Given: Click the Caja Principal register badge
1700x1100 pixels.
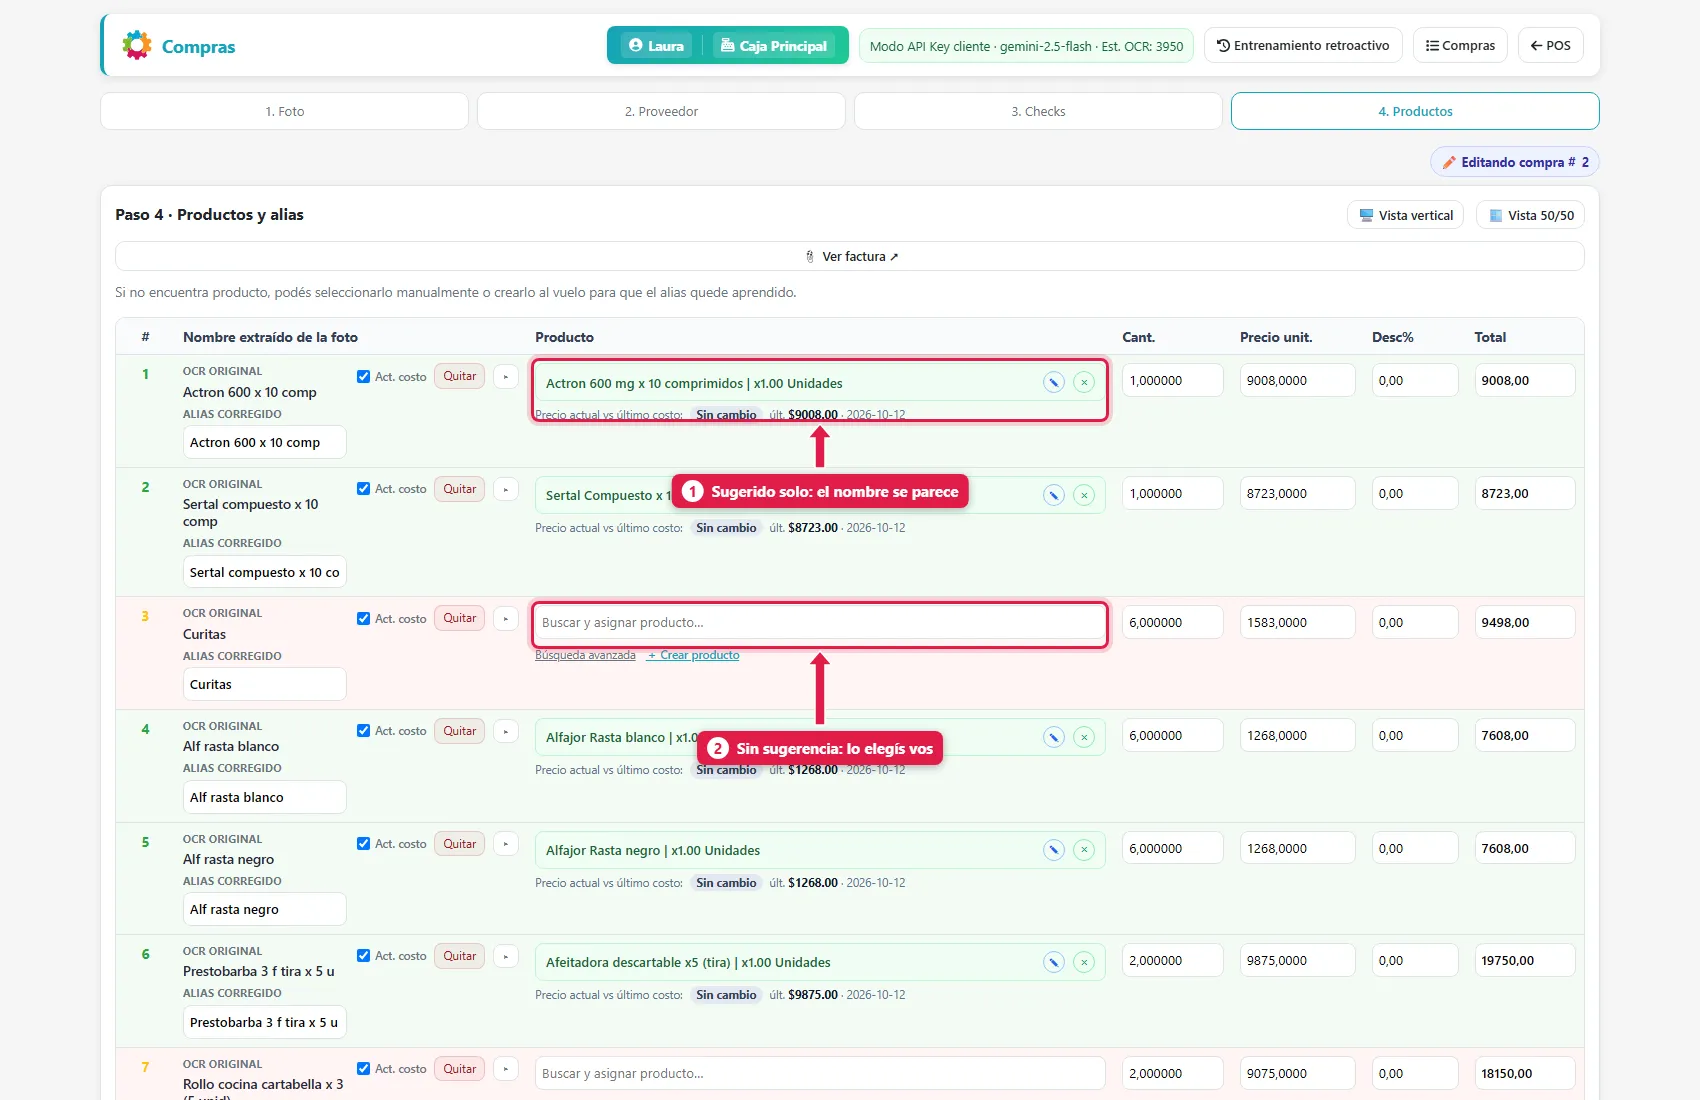Looking at the screenshot, I should pos(775,45).
